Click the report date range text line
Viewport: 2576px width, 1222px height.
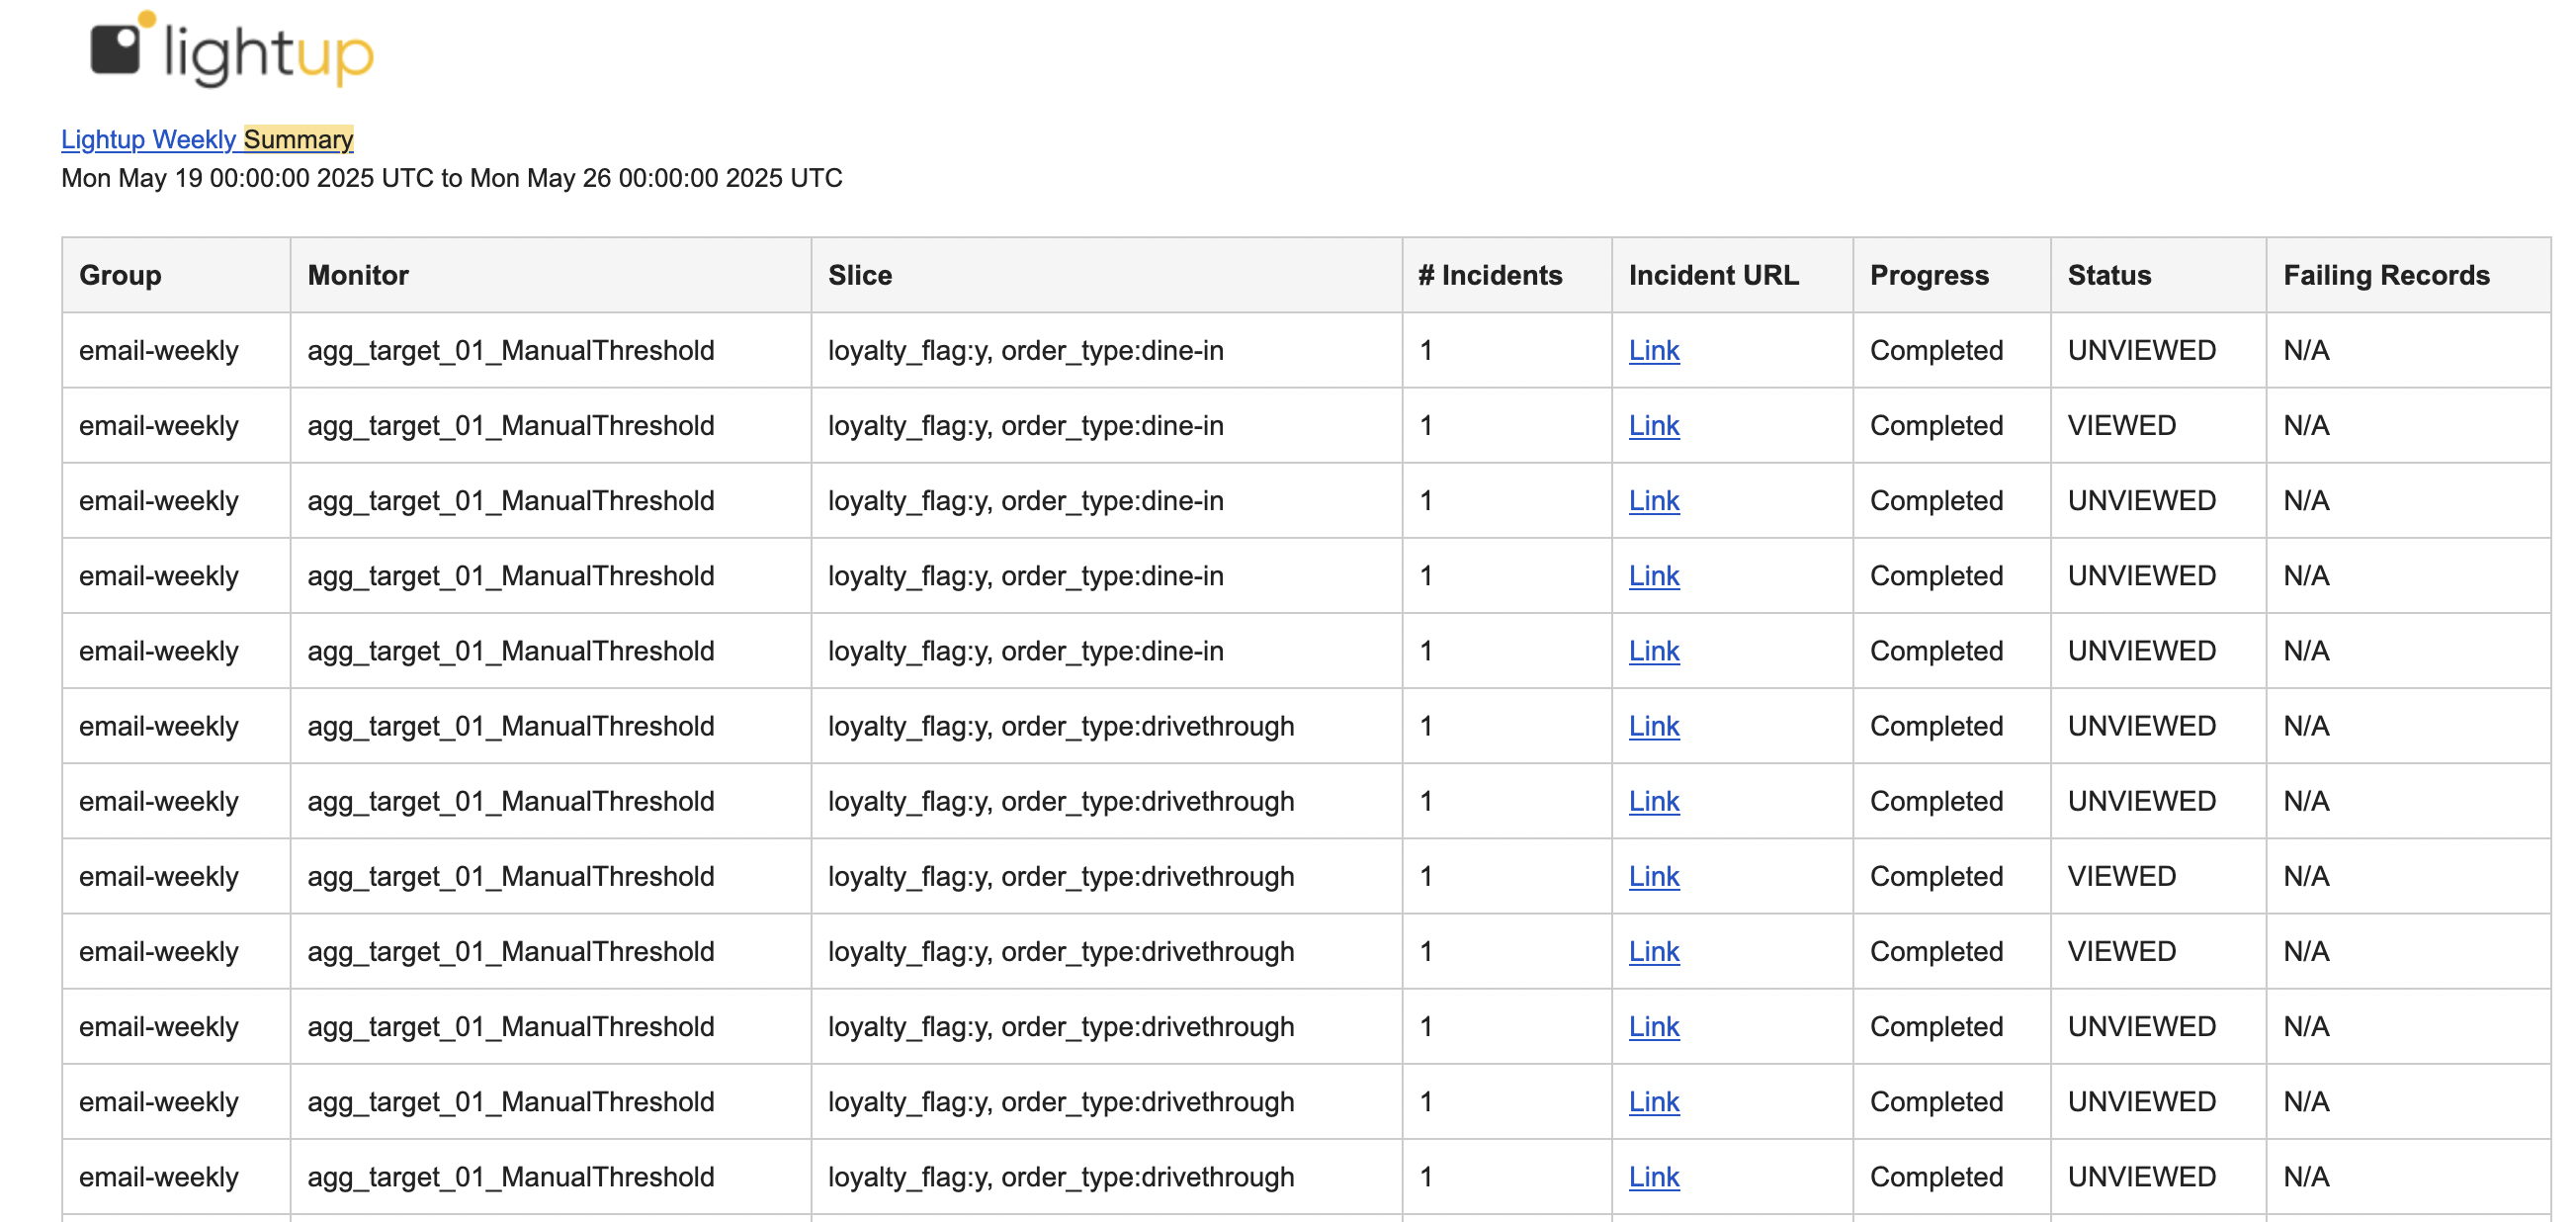pyautogui.click(x=452, y=178)
